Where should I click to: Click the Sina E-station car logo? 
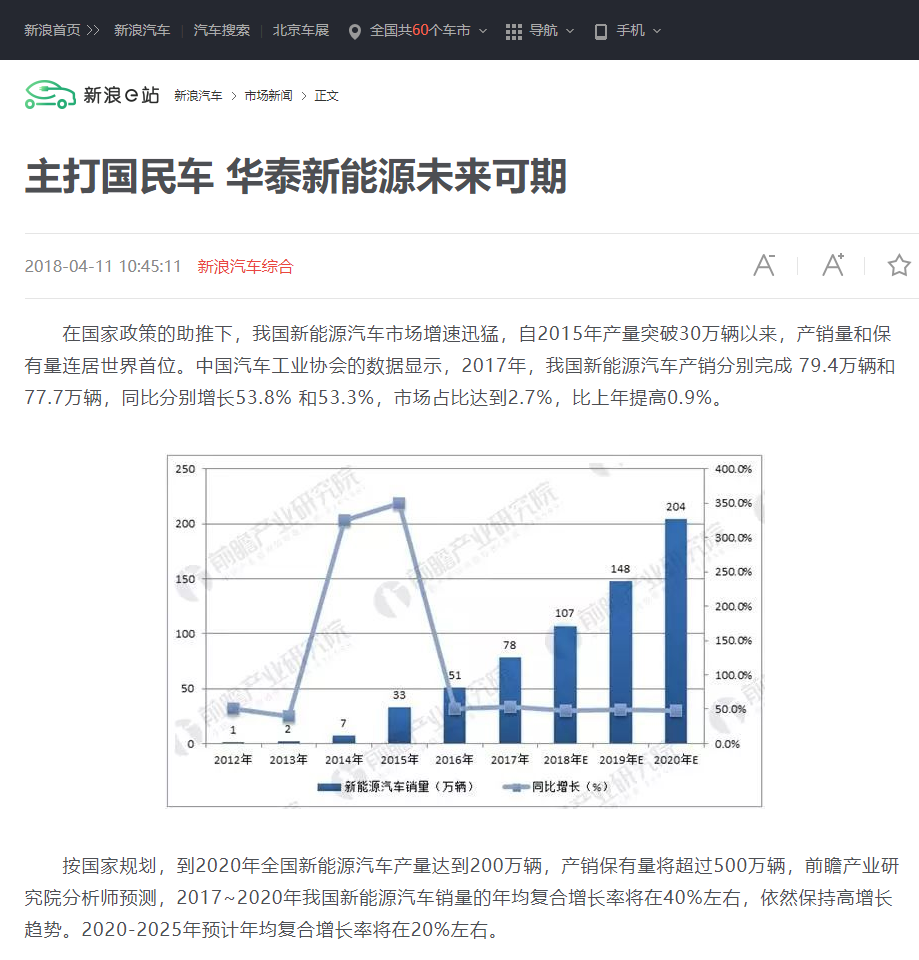coord(50,95)
